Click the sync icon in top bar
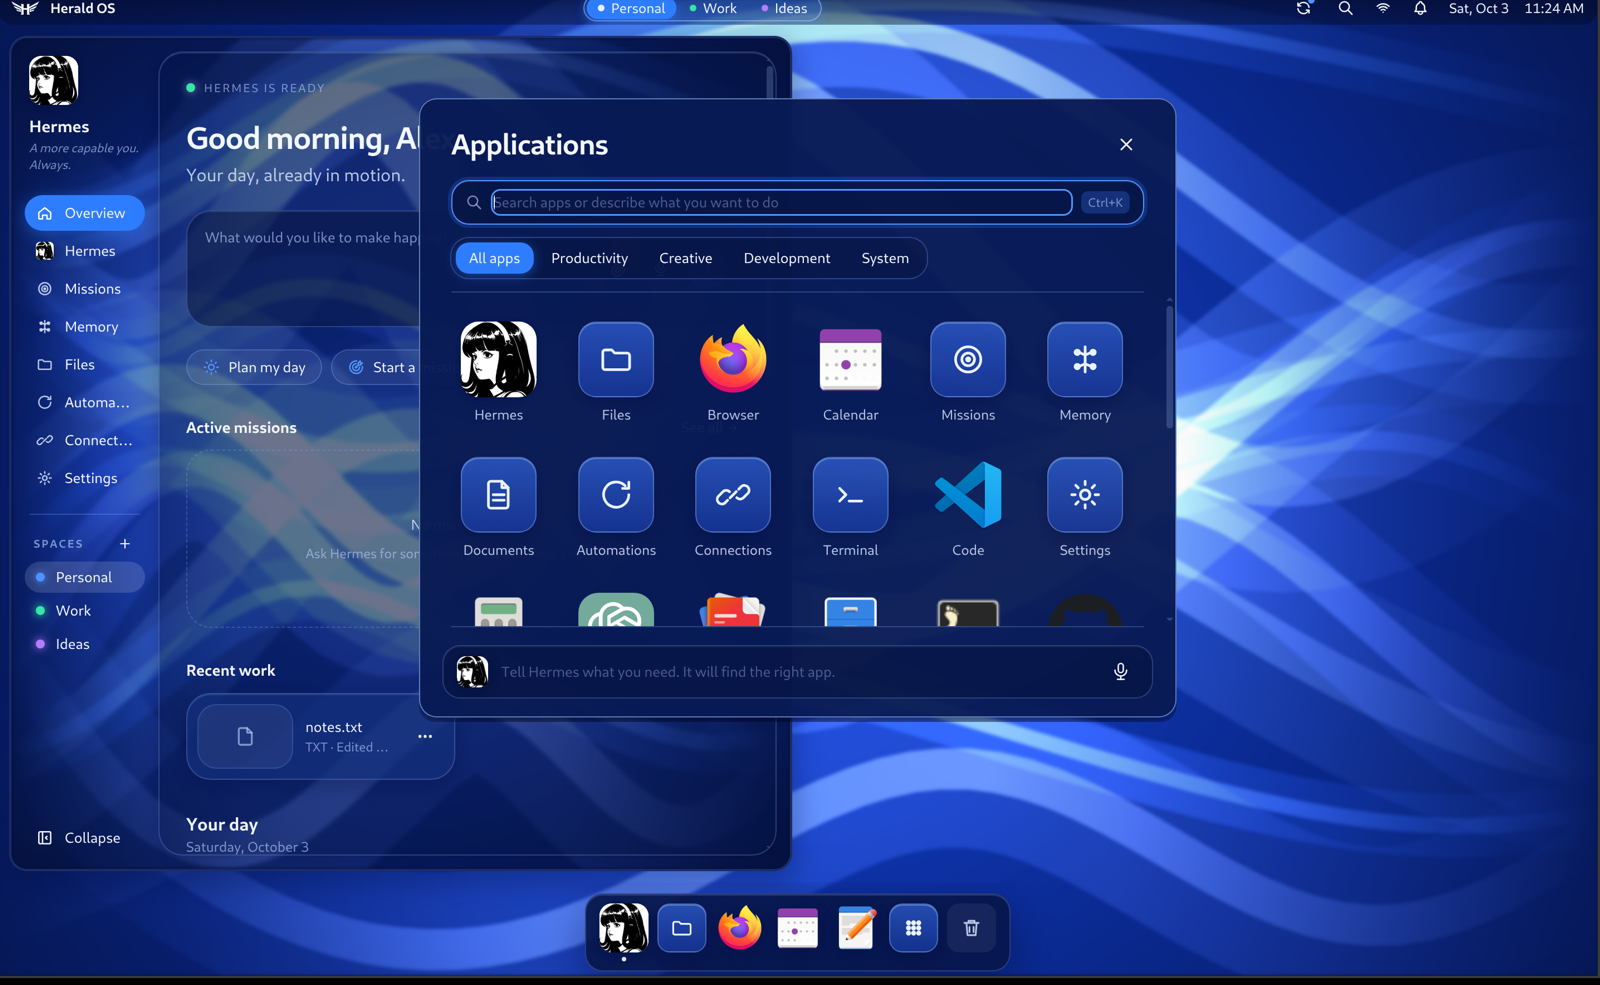1600x985 pixels. click(1304, 9)
